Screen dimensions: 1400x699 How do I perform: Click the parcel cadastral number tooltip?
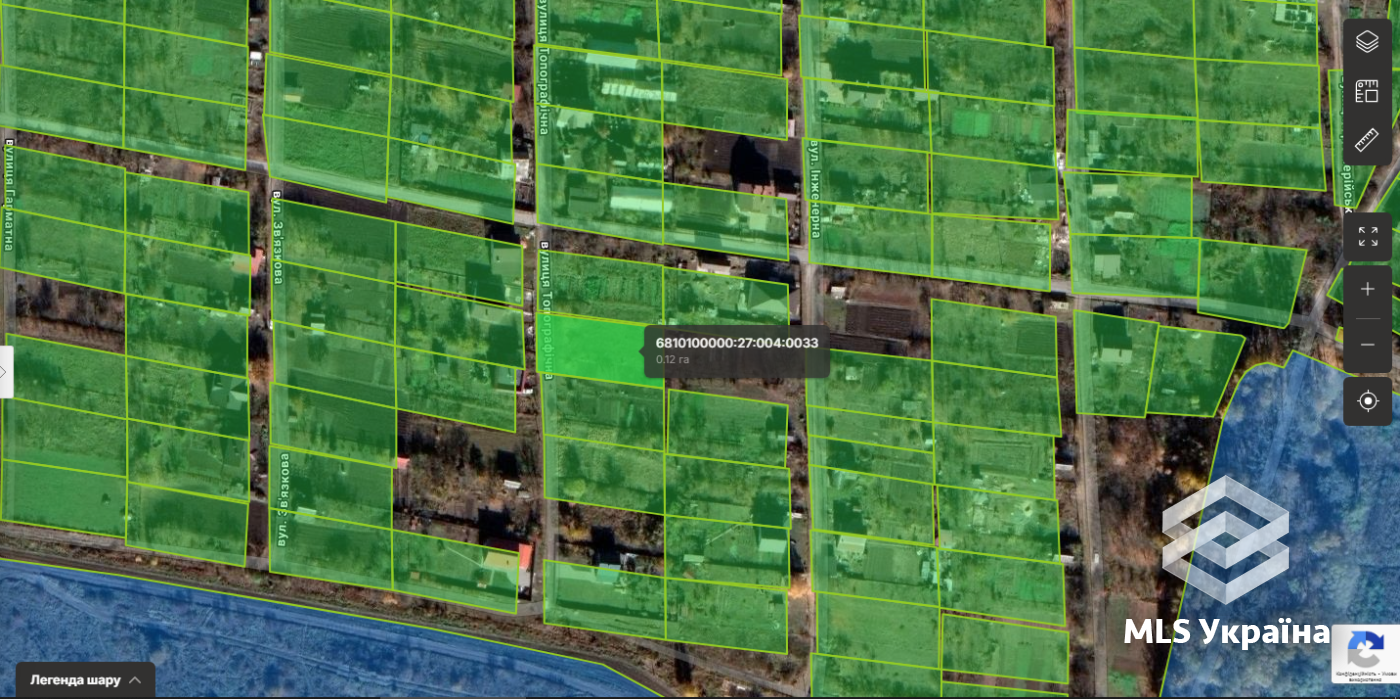(x=737, y=350)
